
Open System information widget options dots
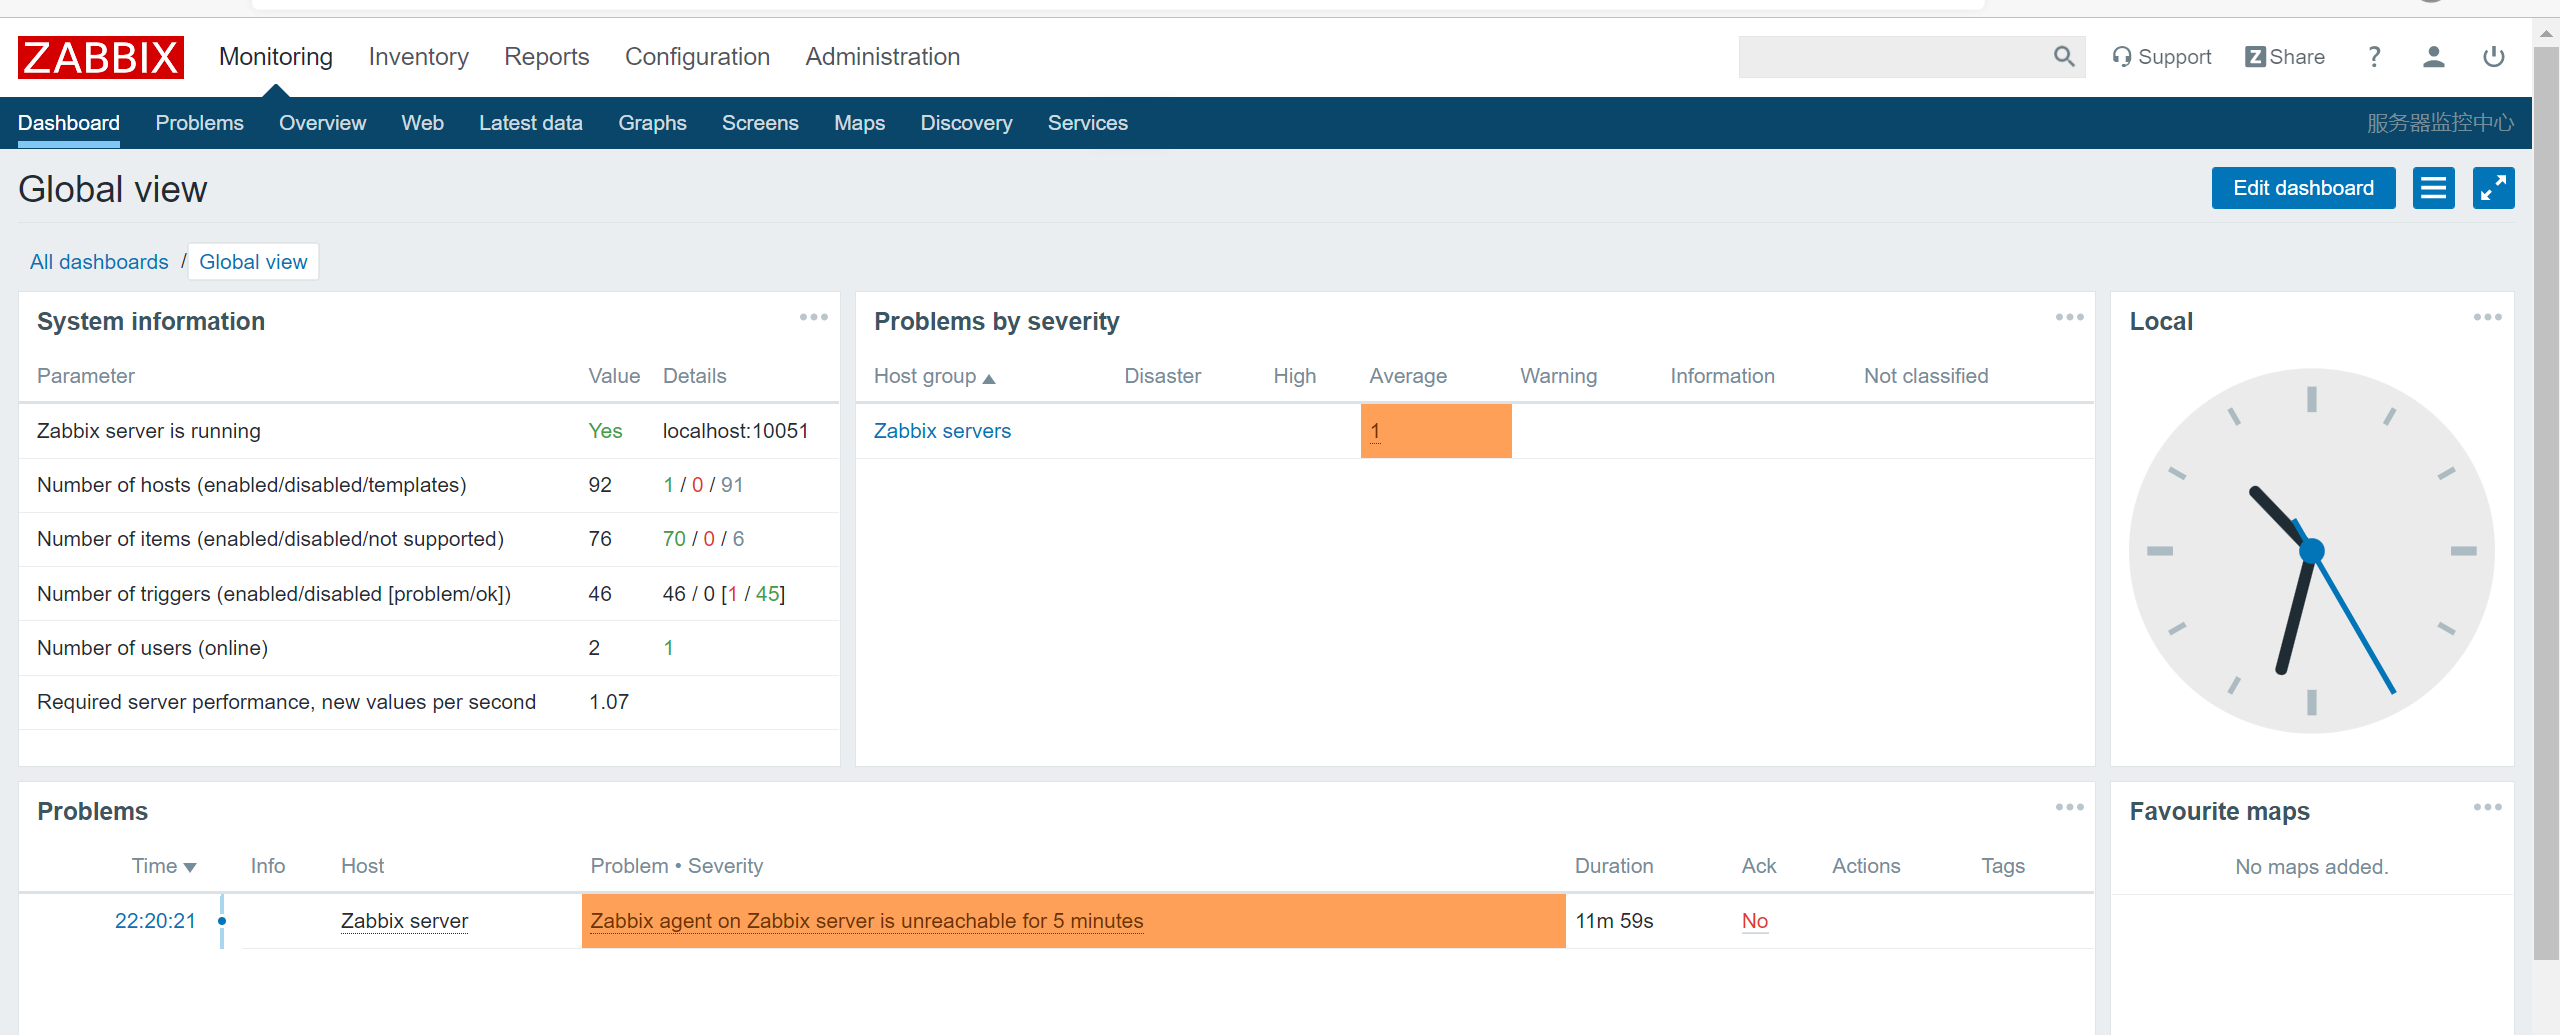point(814,317)
